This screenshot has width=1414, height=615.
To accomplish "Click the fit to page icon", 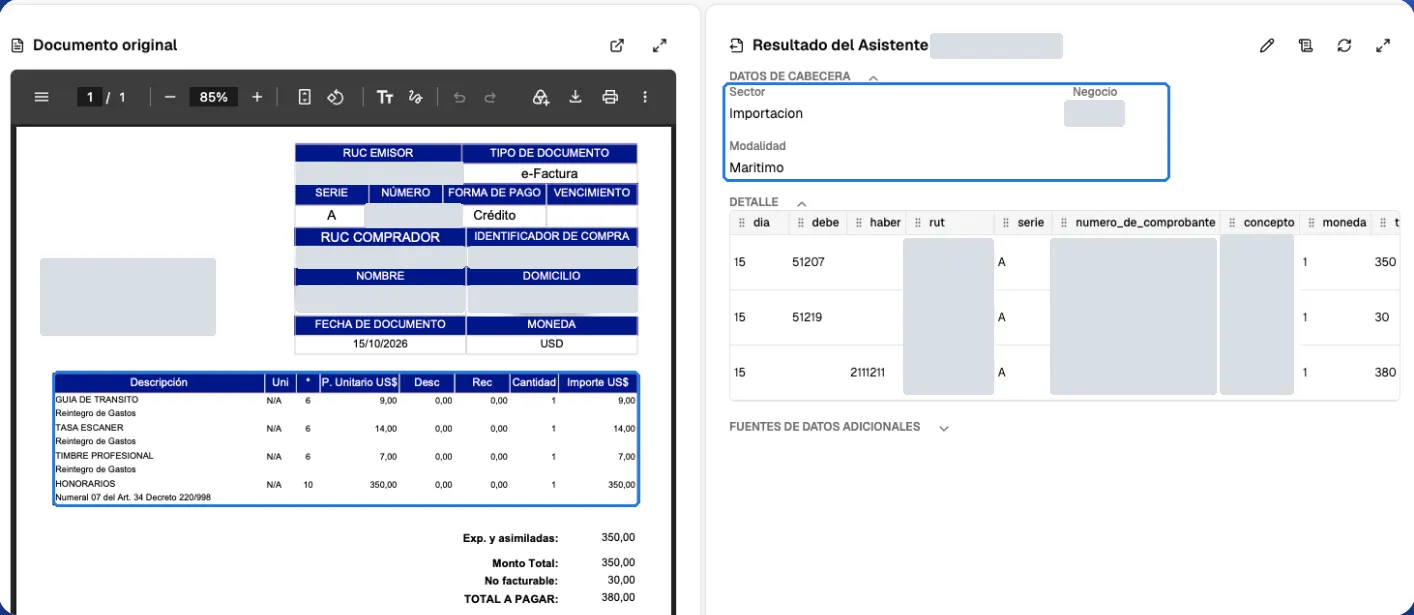I will [305, 97].
